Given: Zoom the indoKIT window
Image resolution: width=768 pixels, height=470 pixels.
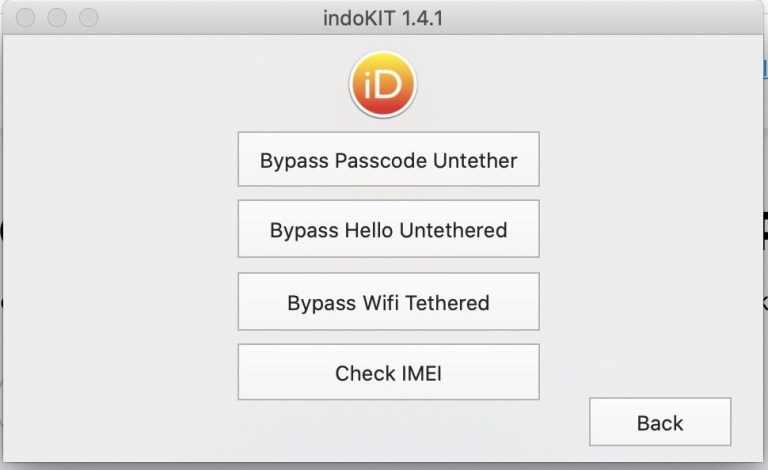Looking at the screenshot, I should 89,18.
